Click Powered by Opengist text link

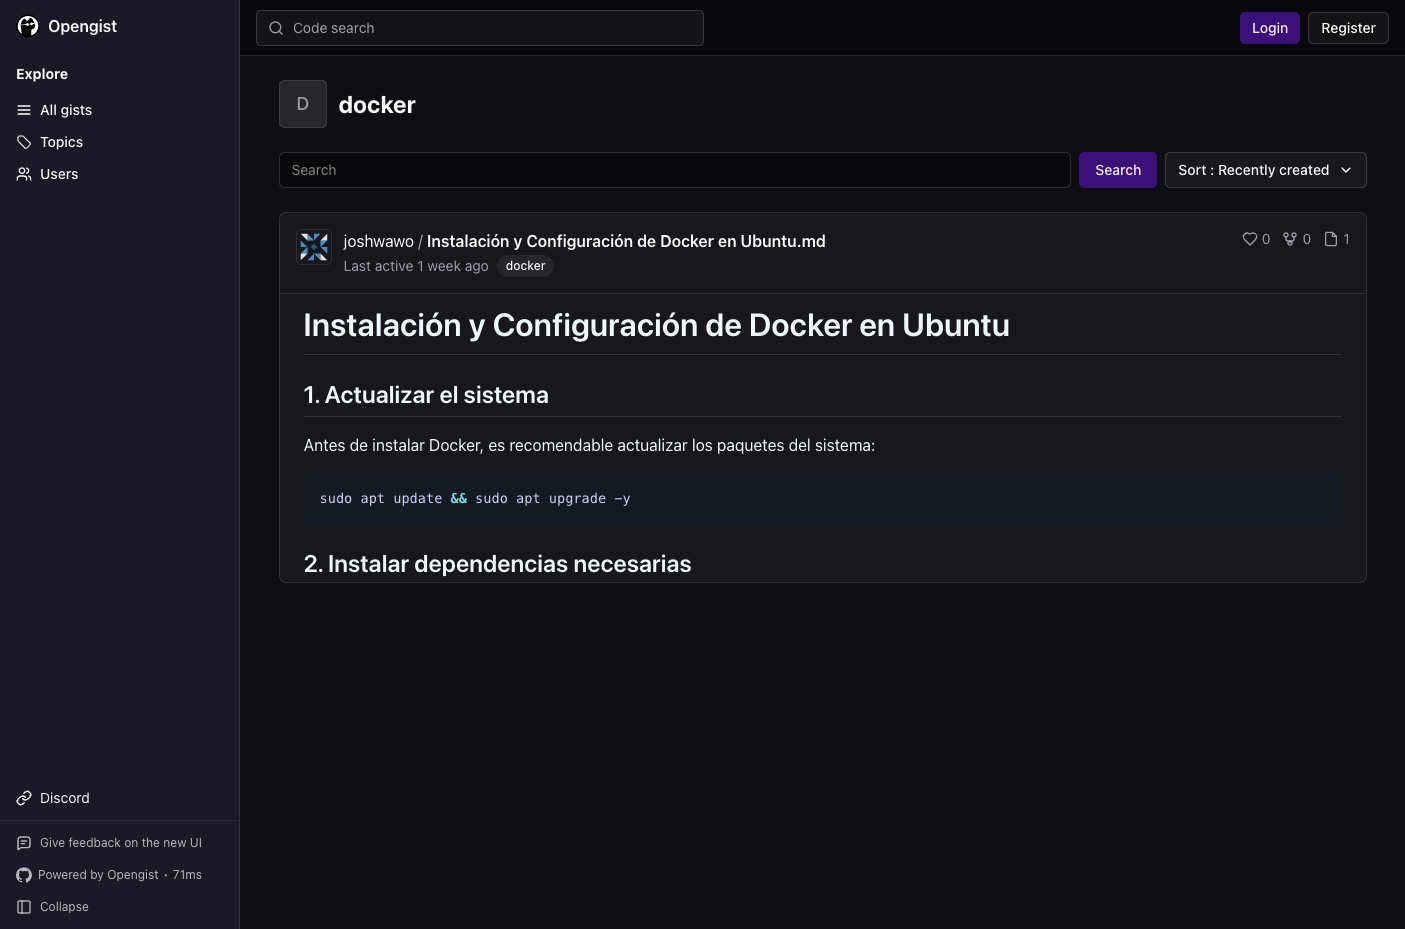98,875
